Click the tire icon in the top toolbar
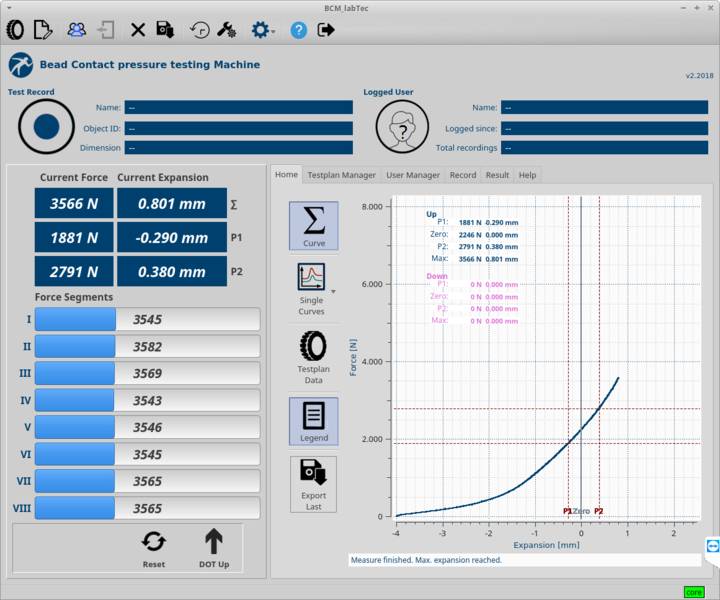The width and height of the screenshot is (720, 600). [15, 30]
